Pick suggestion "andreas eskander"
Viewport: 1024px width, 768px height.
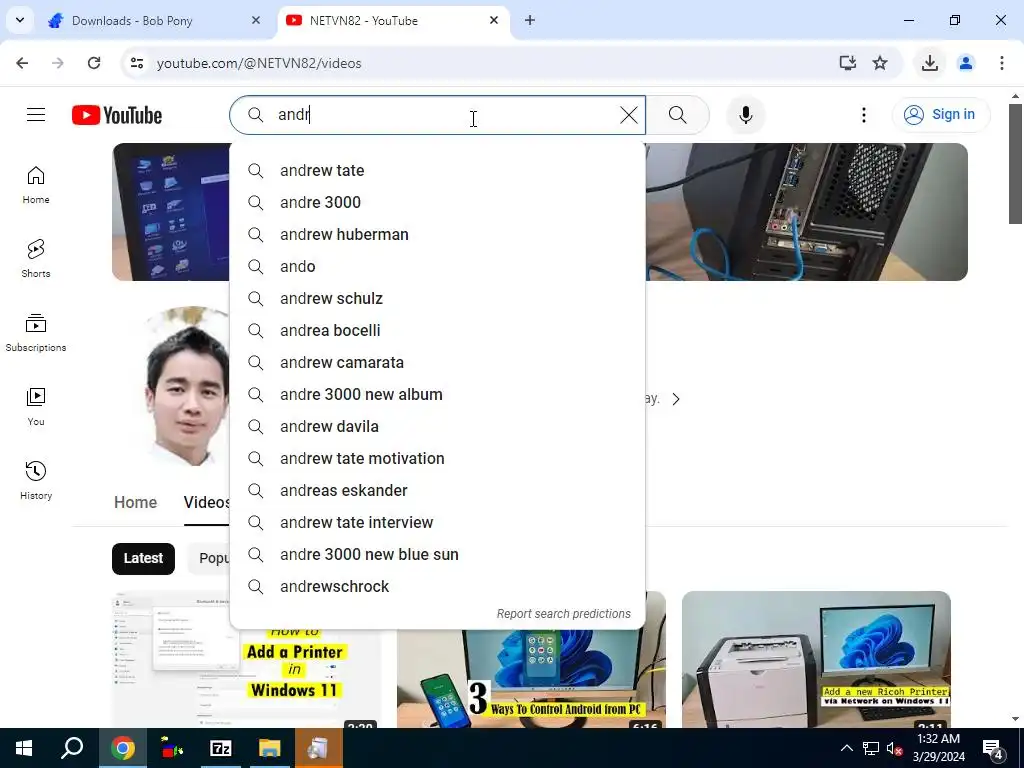[x=437, y=490]
